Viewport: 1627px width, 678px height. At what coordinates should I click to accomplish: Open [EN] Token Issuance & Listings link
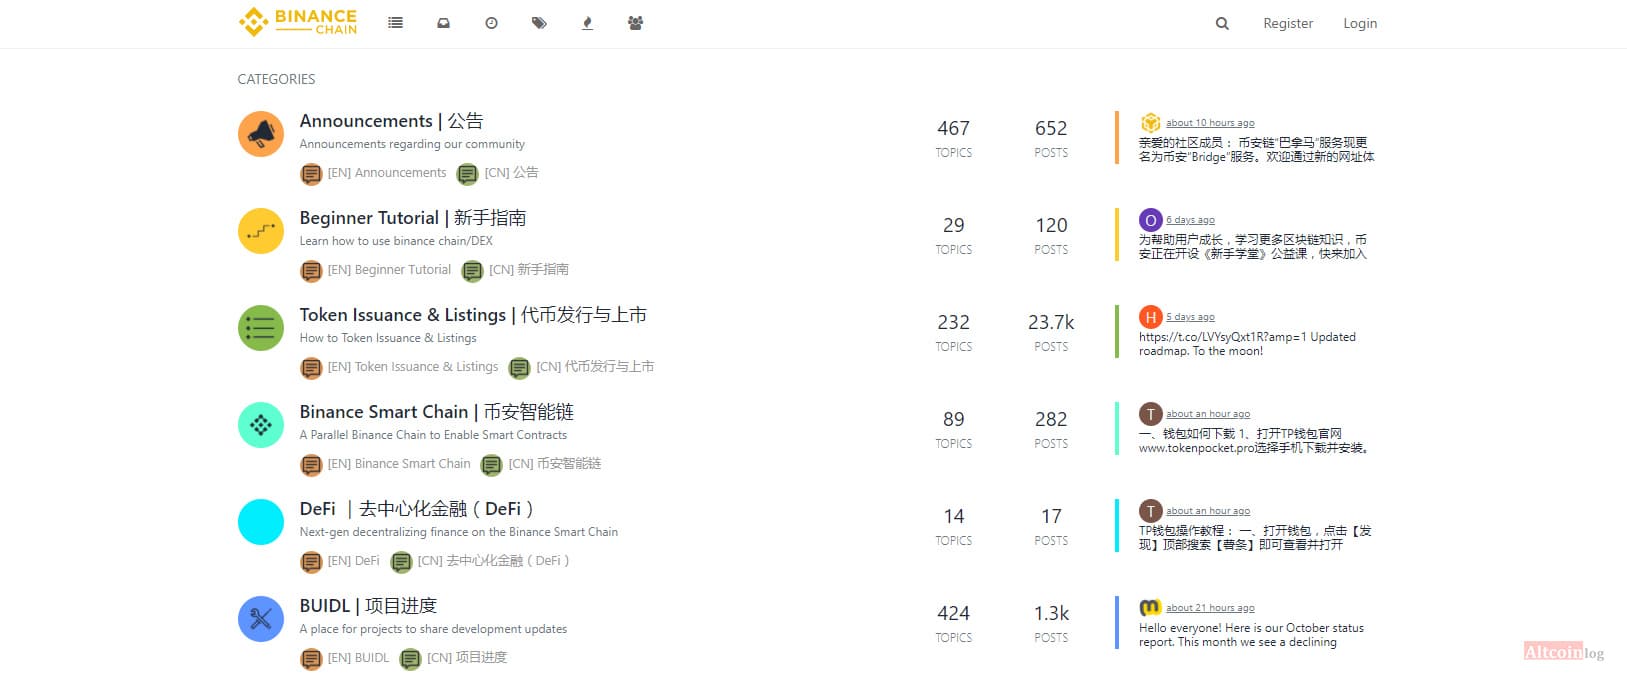tap(413, 367)
